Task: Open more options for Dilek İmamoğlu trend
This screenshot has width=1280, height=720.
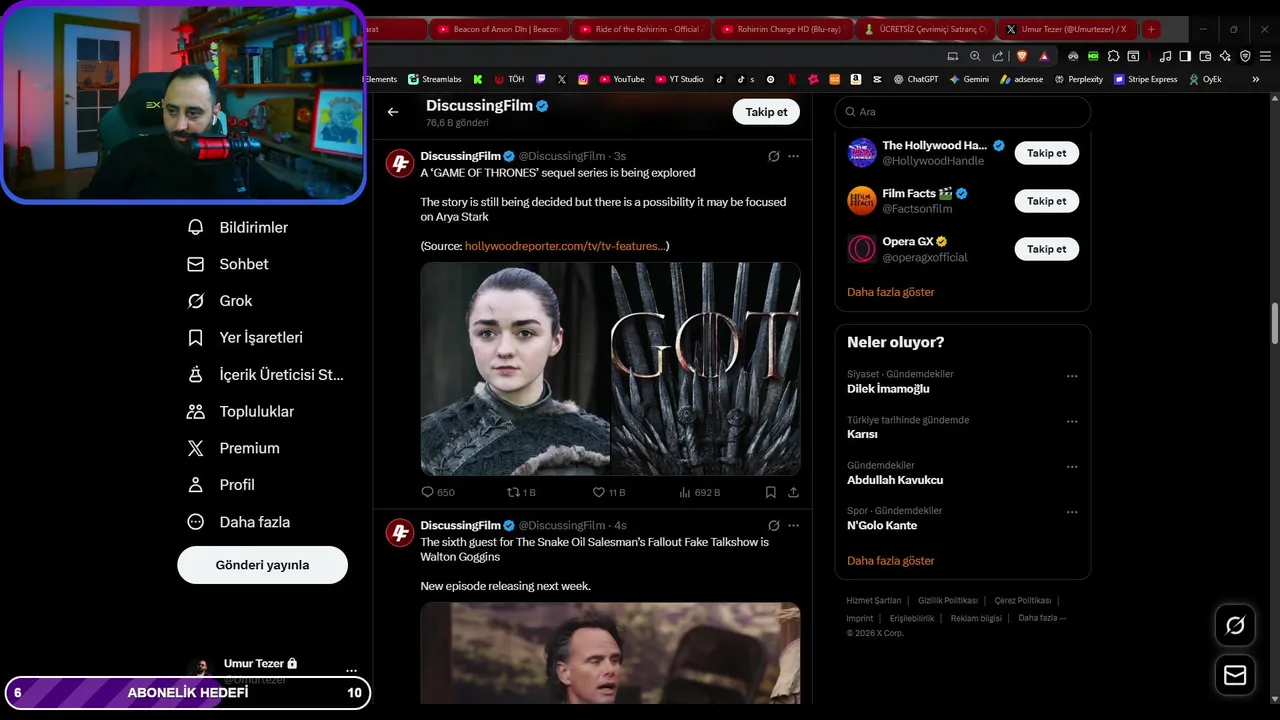Action: (x=1072, y=376)
